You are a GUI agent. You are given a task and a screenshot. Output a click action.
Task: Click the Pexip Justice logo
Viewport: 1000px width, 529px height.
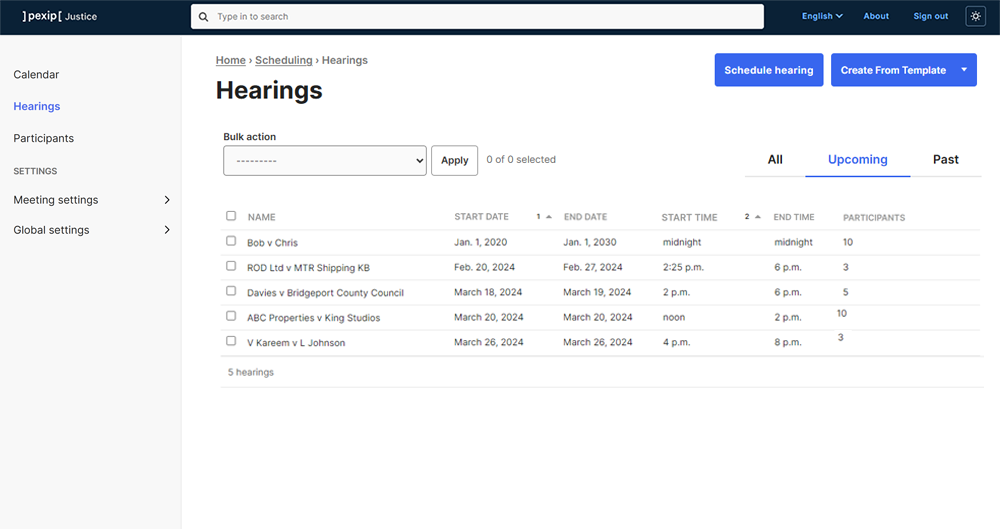coord(60,16)
